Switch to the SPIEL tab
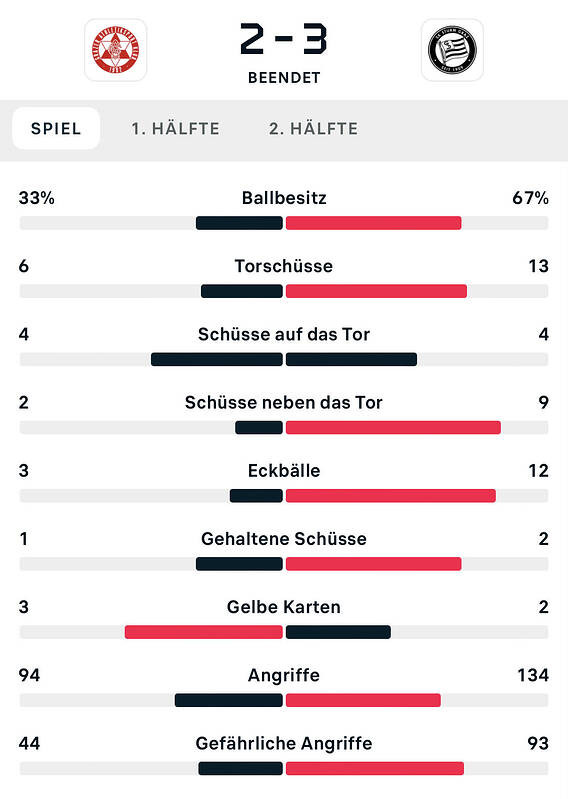The image size is (568, 799). pyautogui.click(x=56, y=128)
